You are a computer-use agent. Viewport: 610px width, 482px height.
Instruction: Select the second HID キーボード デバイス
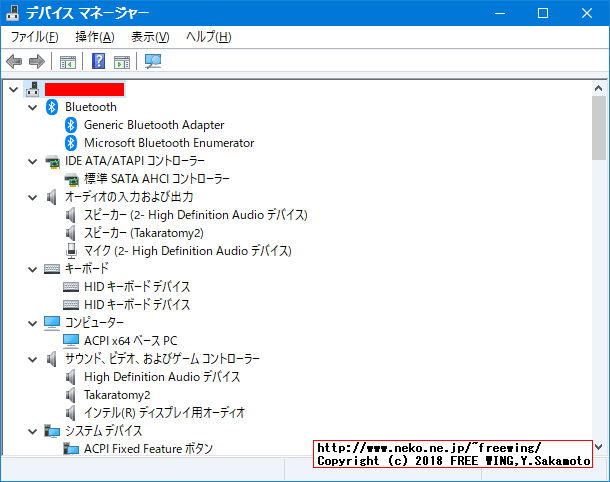pyautogui.click(x=137, y=305)
